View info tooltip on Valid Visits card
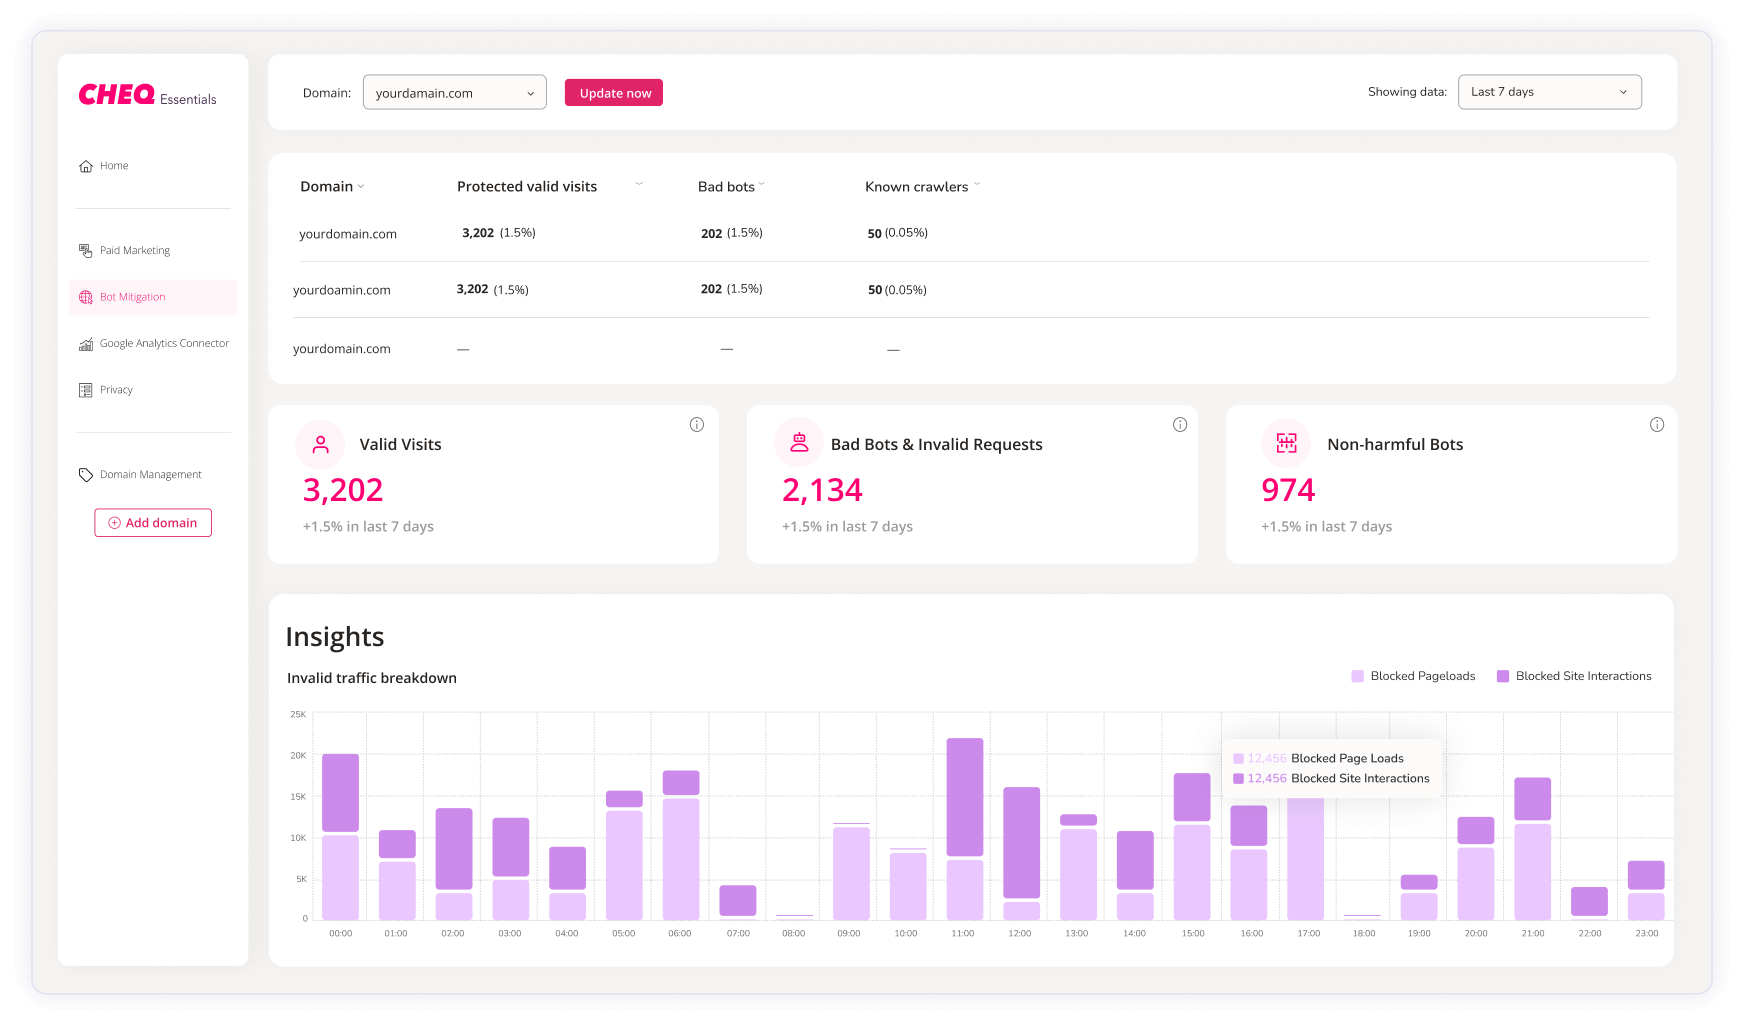The width and height of the screenshot is (1743, 1025). [697, 424]
